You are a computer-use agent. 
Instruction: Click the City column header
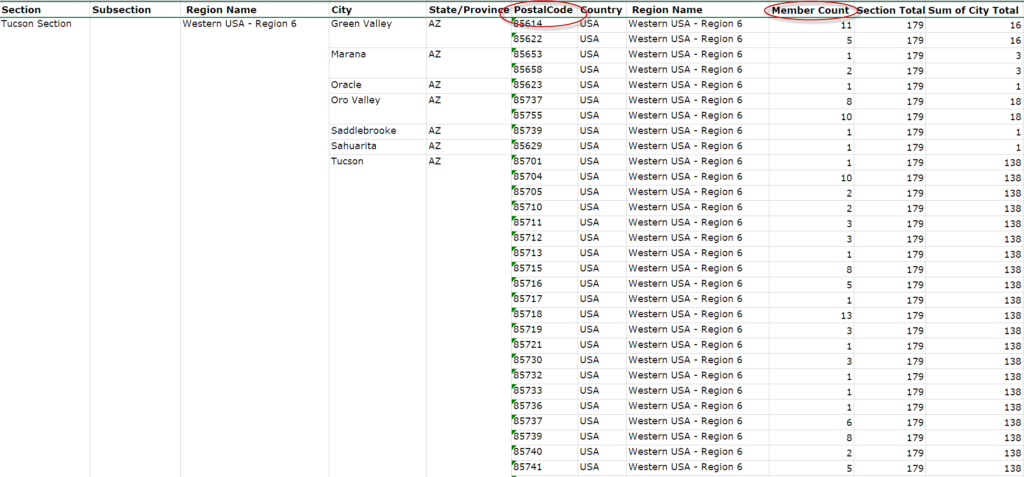click(342, 10)
